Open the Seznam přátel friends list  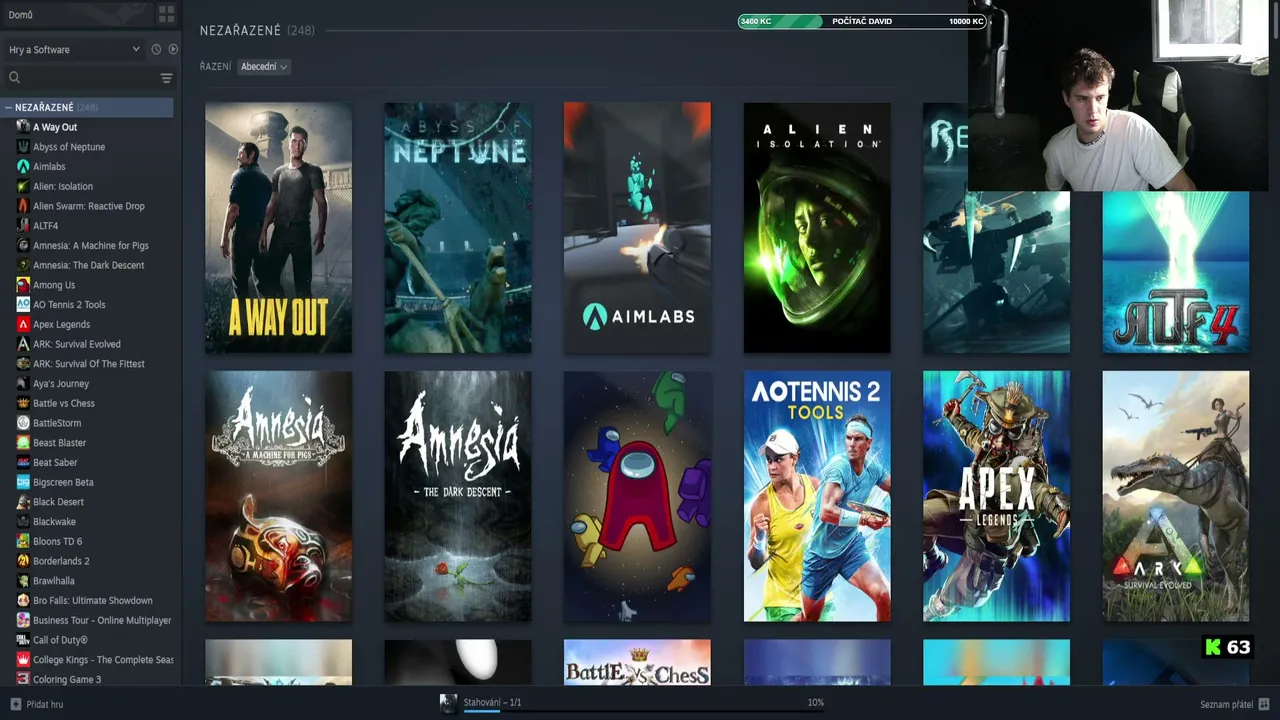click(x=1234, y=704)
